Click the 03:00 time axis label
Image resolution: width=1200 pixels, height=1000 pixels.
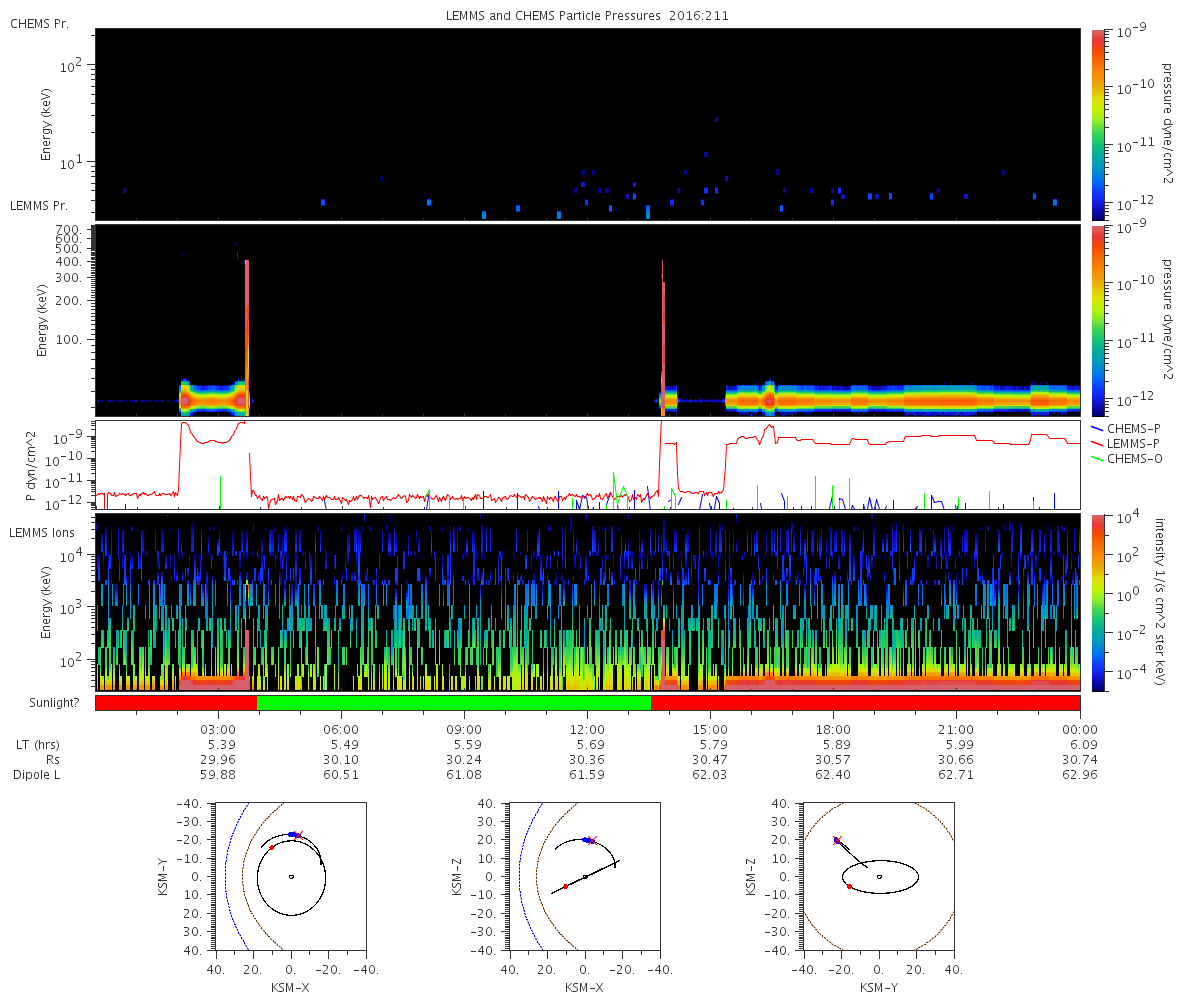click(x=218, y=730)
